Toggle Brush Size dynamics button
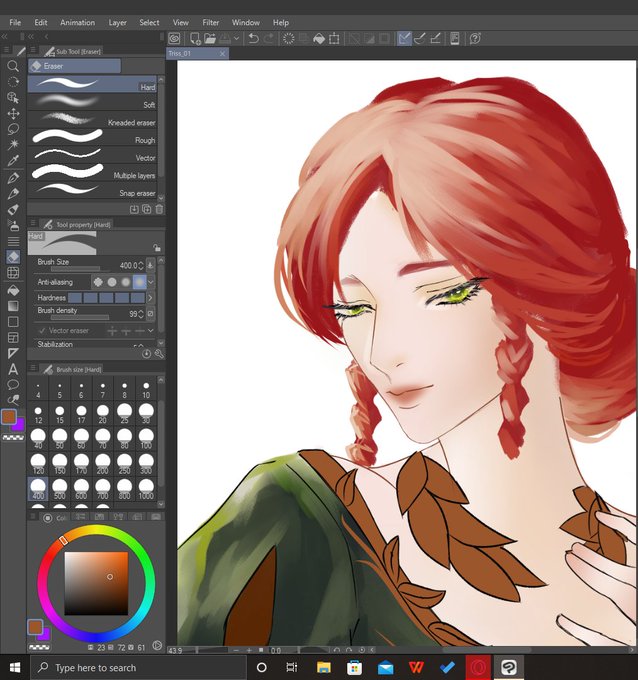 151,265
